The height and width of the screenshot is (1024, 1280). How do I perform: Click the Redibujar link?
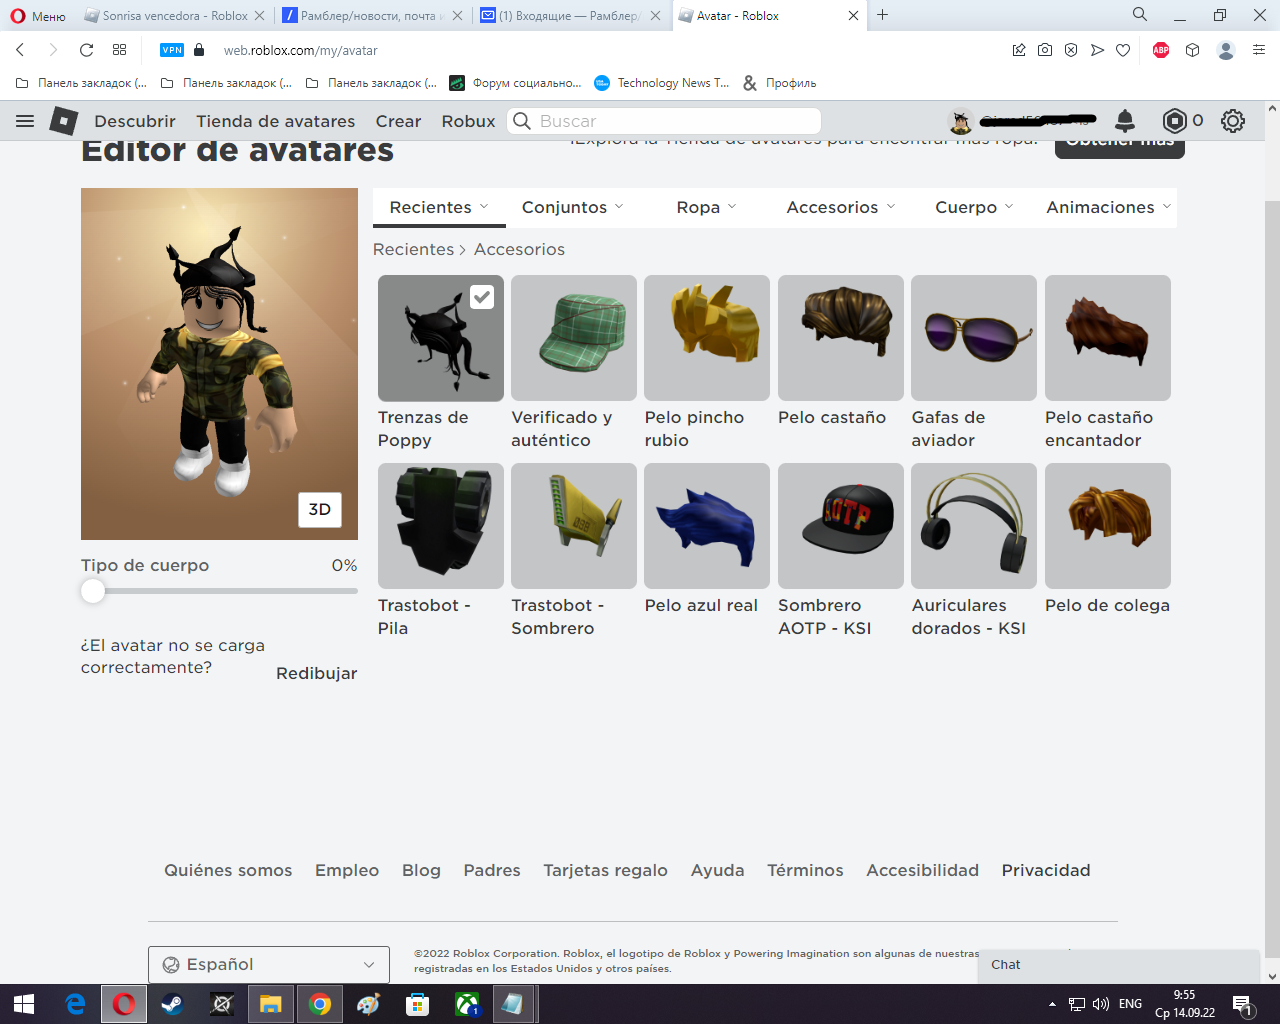(316, 674)
